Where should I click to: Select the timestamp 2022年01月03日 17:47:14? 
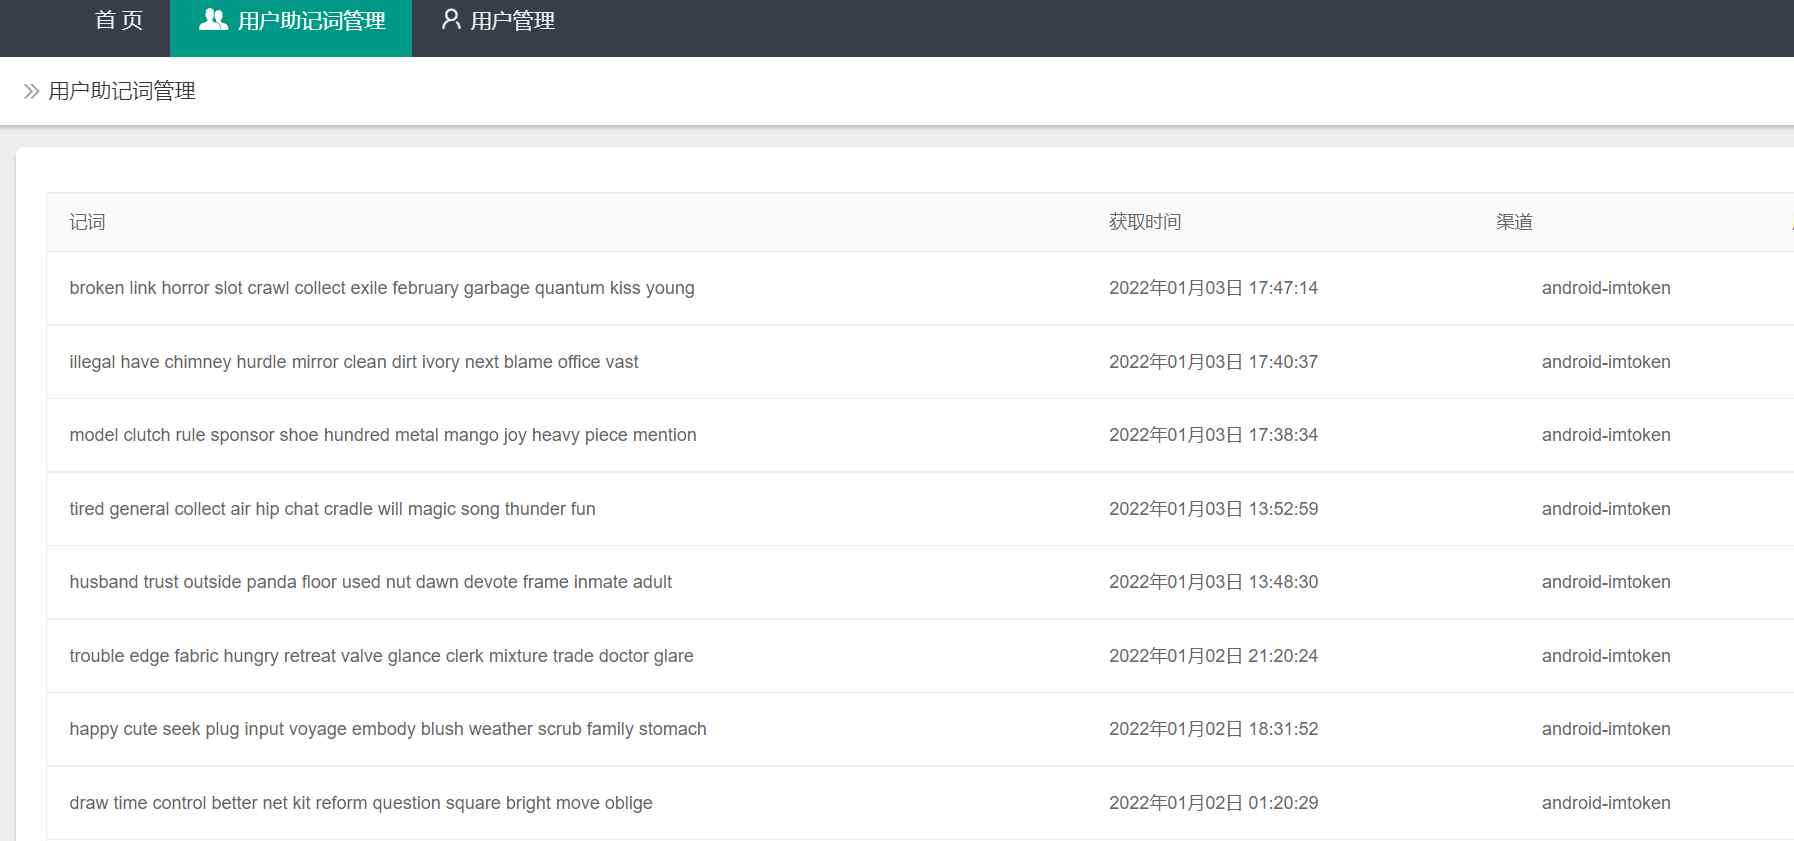point(1213,288)
